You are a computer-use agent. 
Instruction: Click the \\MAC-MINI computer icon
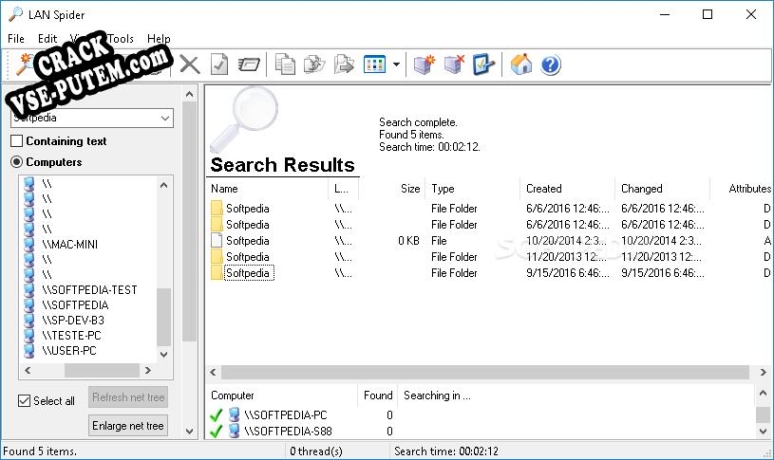(29, 244)
